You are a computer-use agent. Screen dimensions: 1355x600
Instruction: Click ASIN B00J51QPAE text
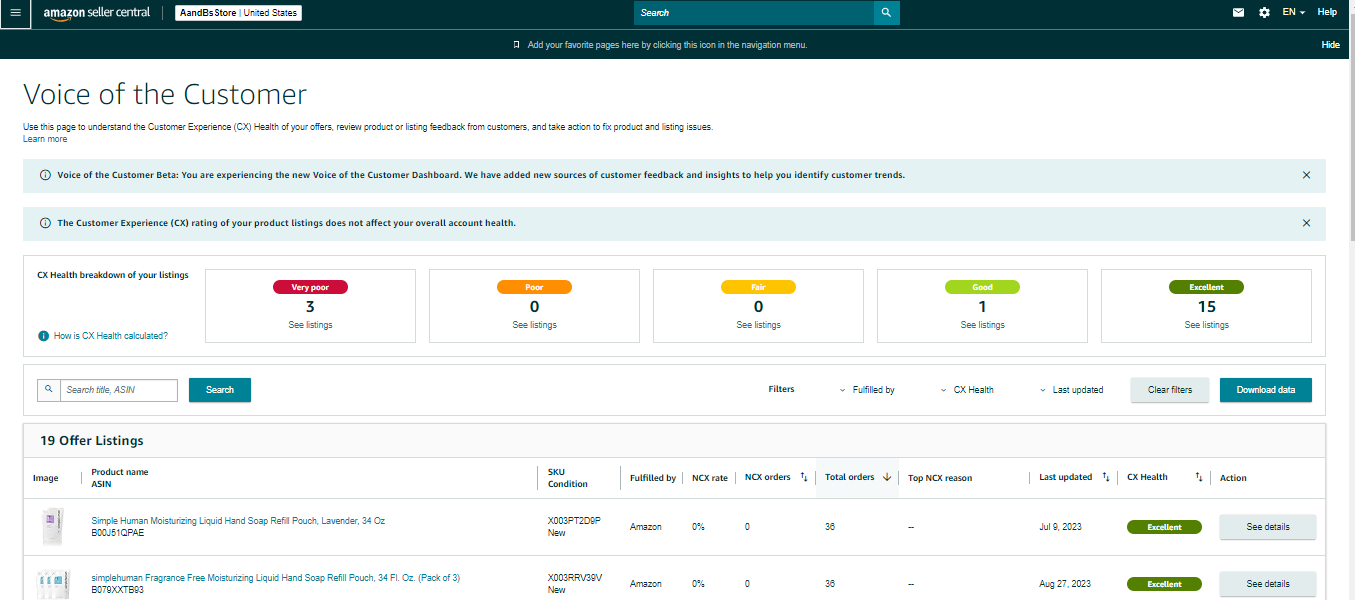click(x=118, y=533)
